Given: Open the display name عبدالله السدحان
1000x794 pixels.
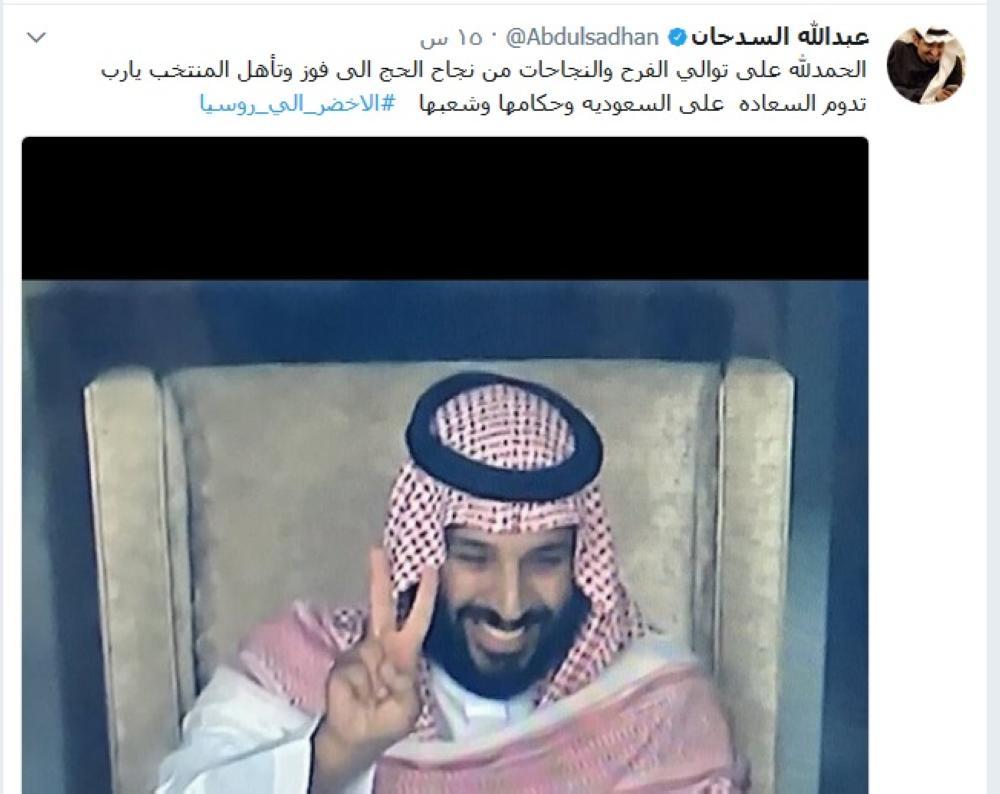Looking at the screenshot, I should point(780,37).
